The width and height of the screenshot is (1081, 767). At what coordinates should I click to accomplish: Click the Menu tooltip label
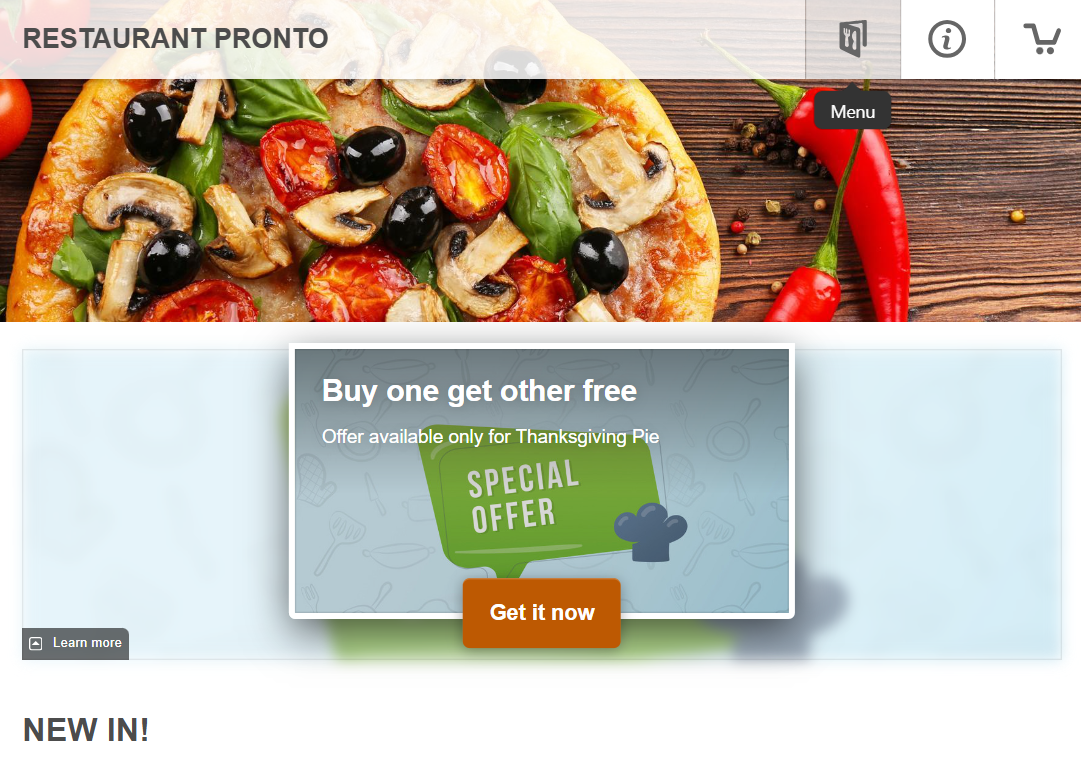pyautogui.click(x=853, y=112)
